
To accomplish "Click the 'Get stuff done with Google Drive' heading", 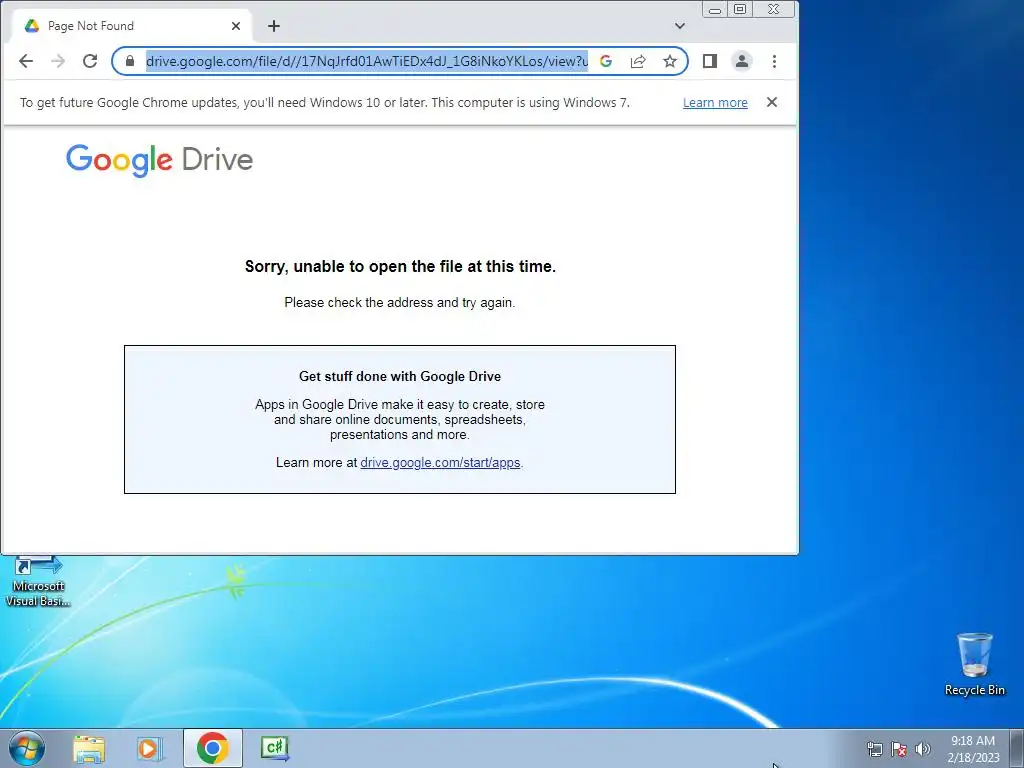I will [x=400, y=376].
